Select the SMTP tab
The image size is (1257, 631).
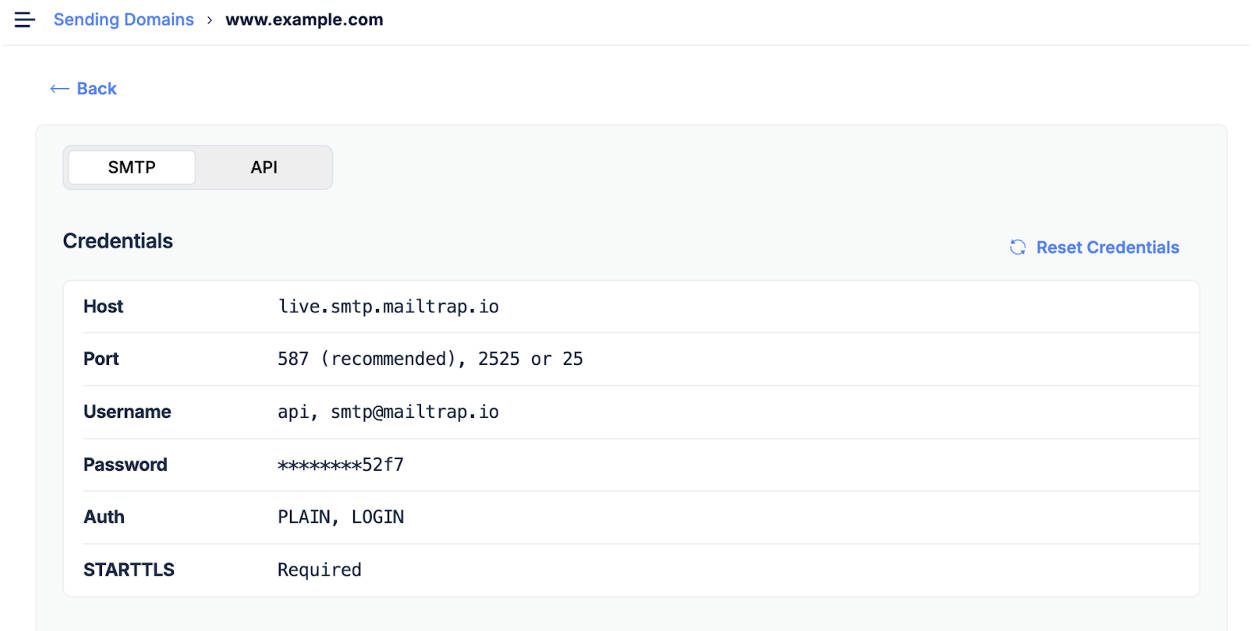coord(130,167)
